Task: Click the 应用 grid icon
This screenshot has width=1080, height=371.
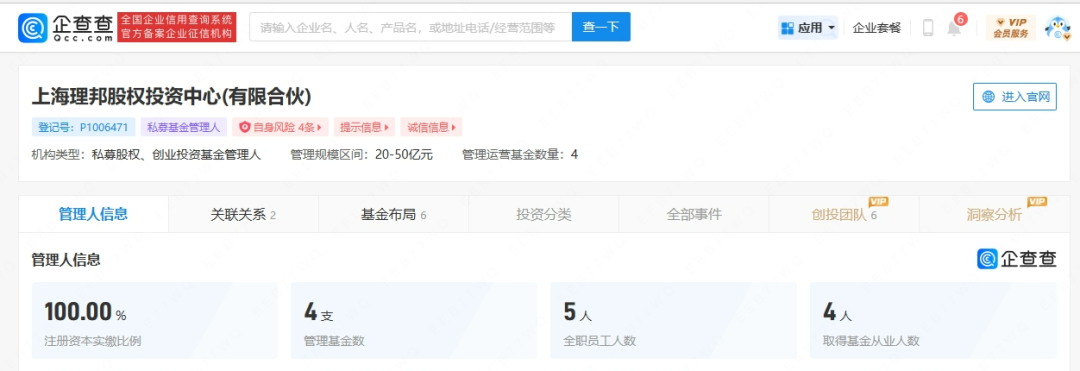Action: (x=787, y=28)
